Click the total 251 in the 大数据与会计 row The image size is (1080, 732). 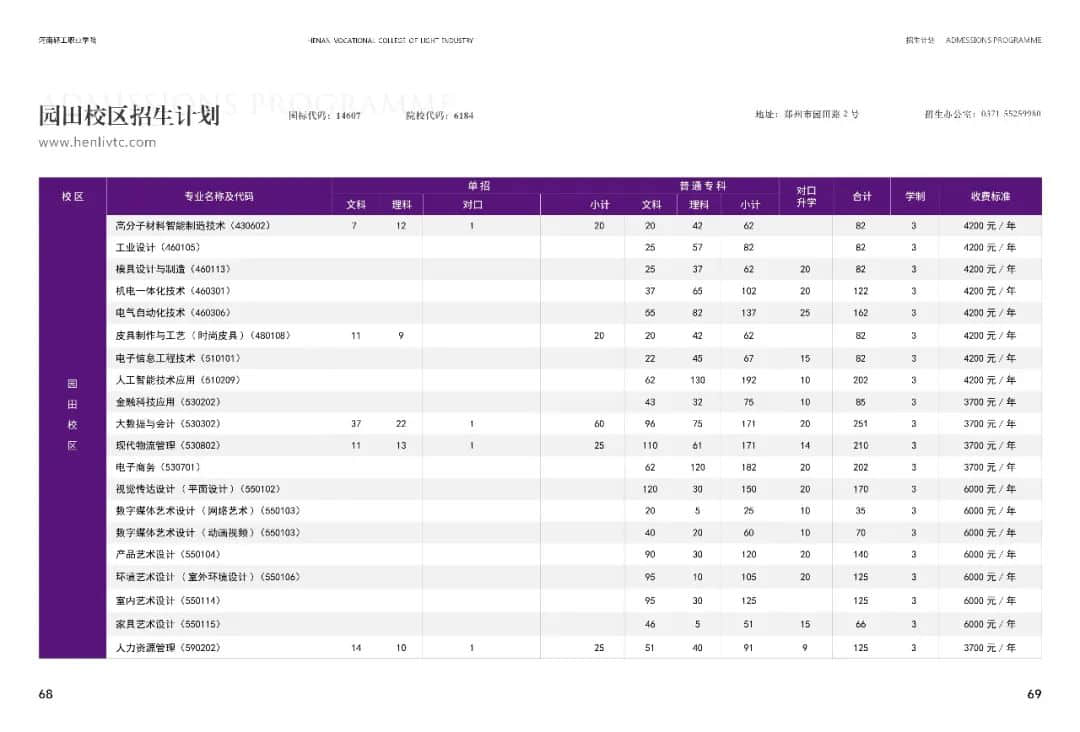point(861,424)
